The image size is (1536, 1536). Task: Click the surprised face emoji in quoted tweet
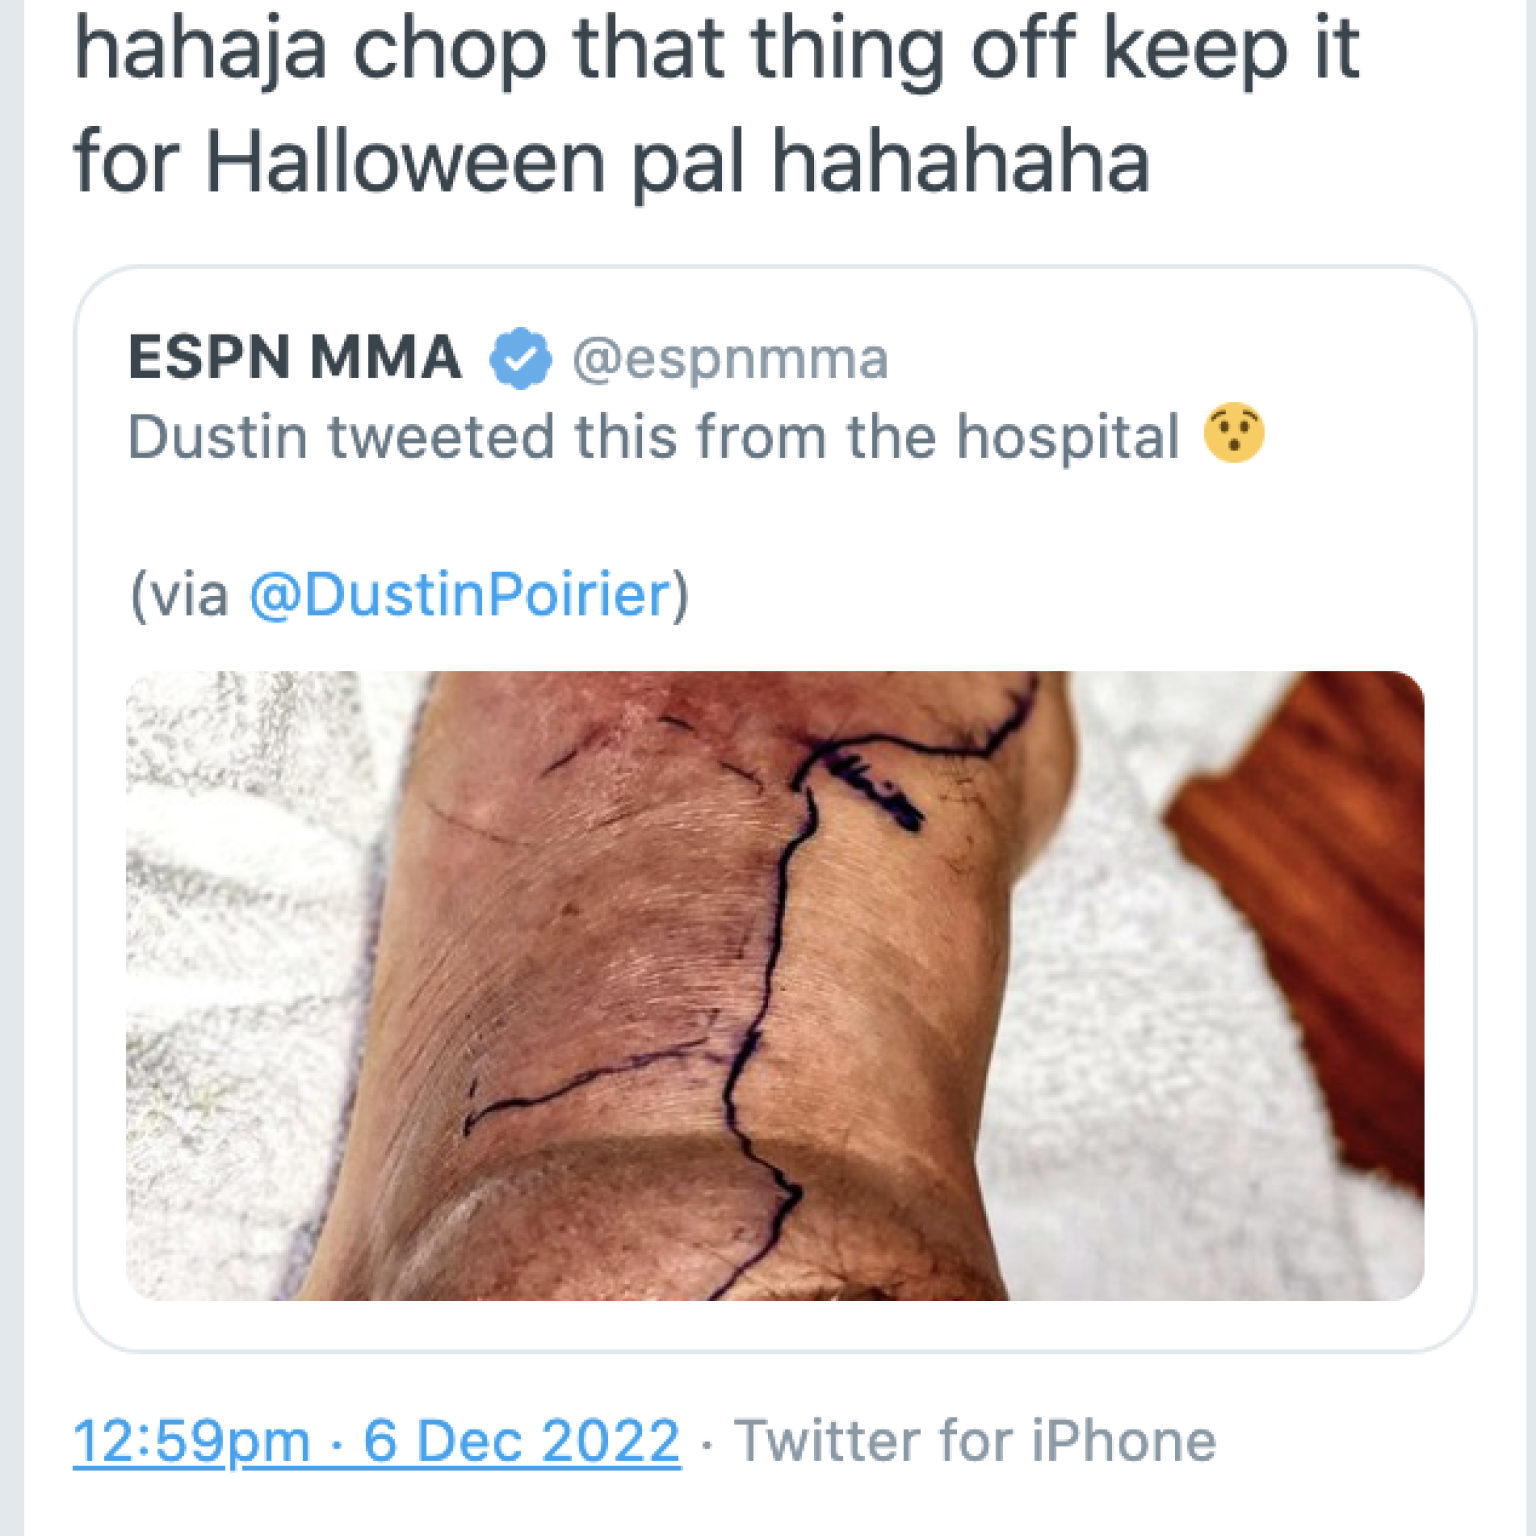tap(1234, 433)
